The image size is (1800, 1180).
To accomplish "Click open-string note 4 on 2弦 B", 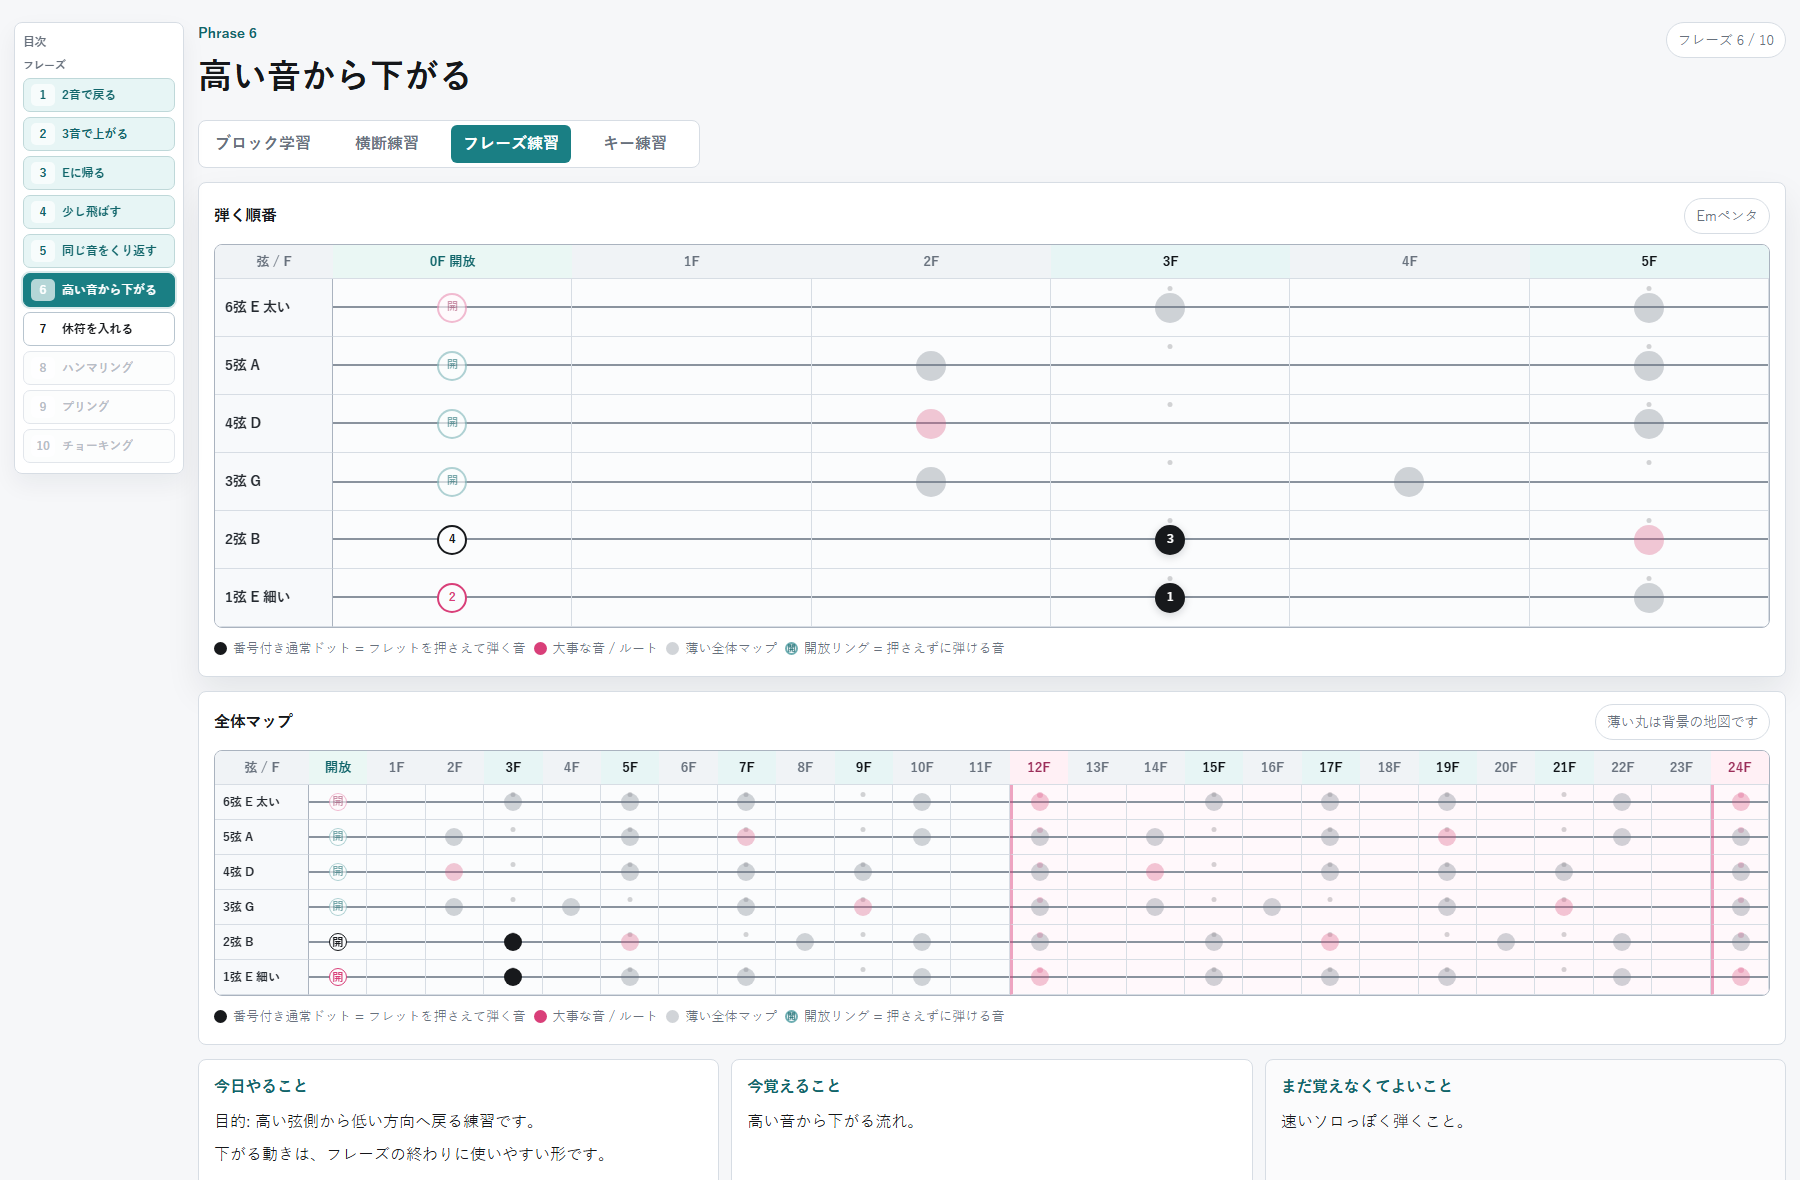I will point(452,540).
